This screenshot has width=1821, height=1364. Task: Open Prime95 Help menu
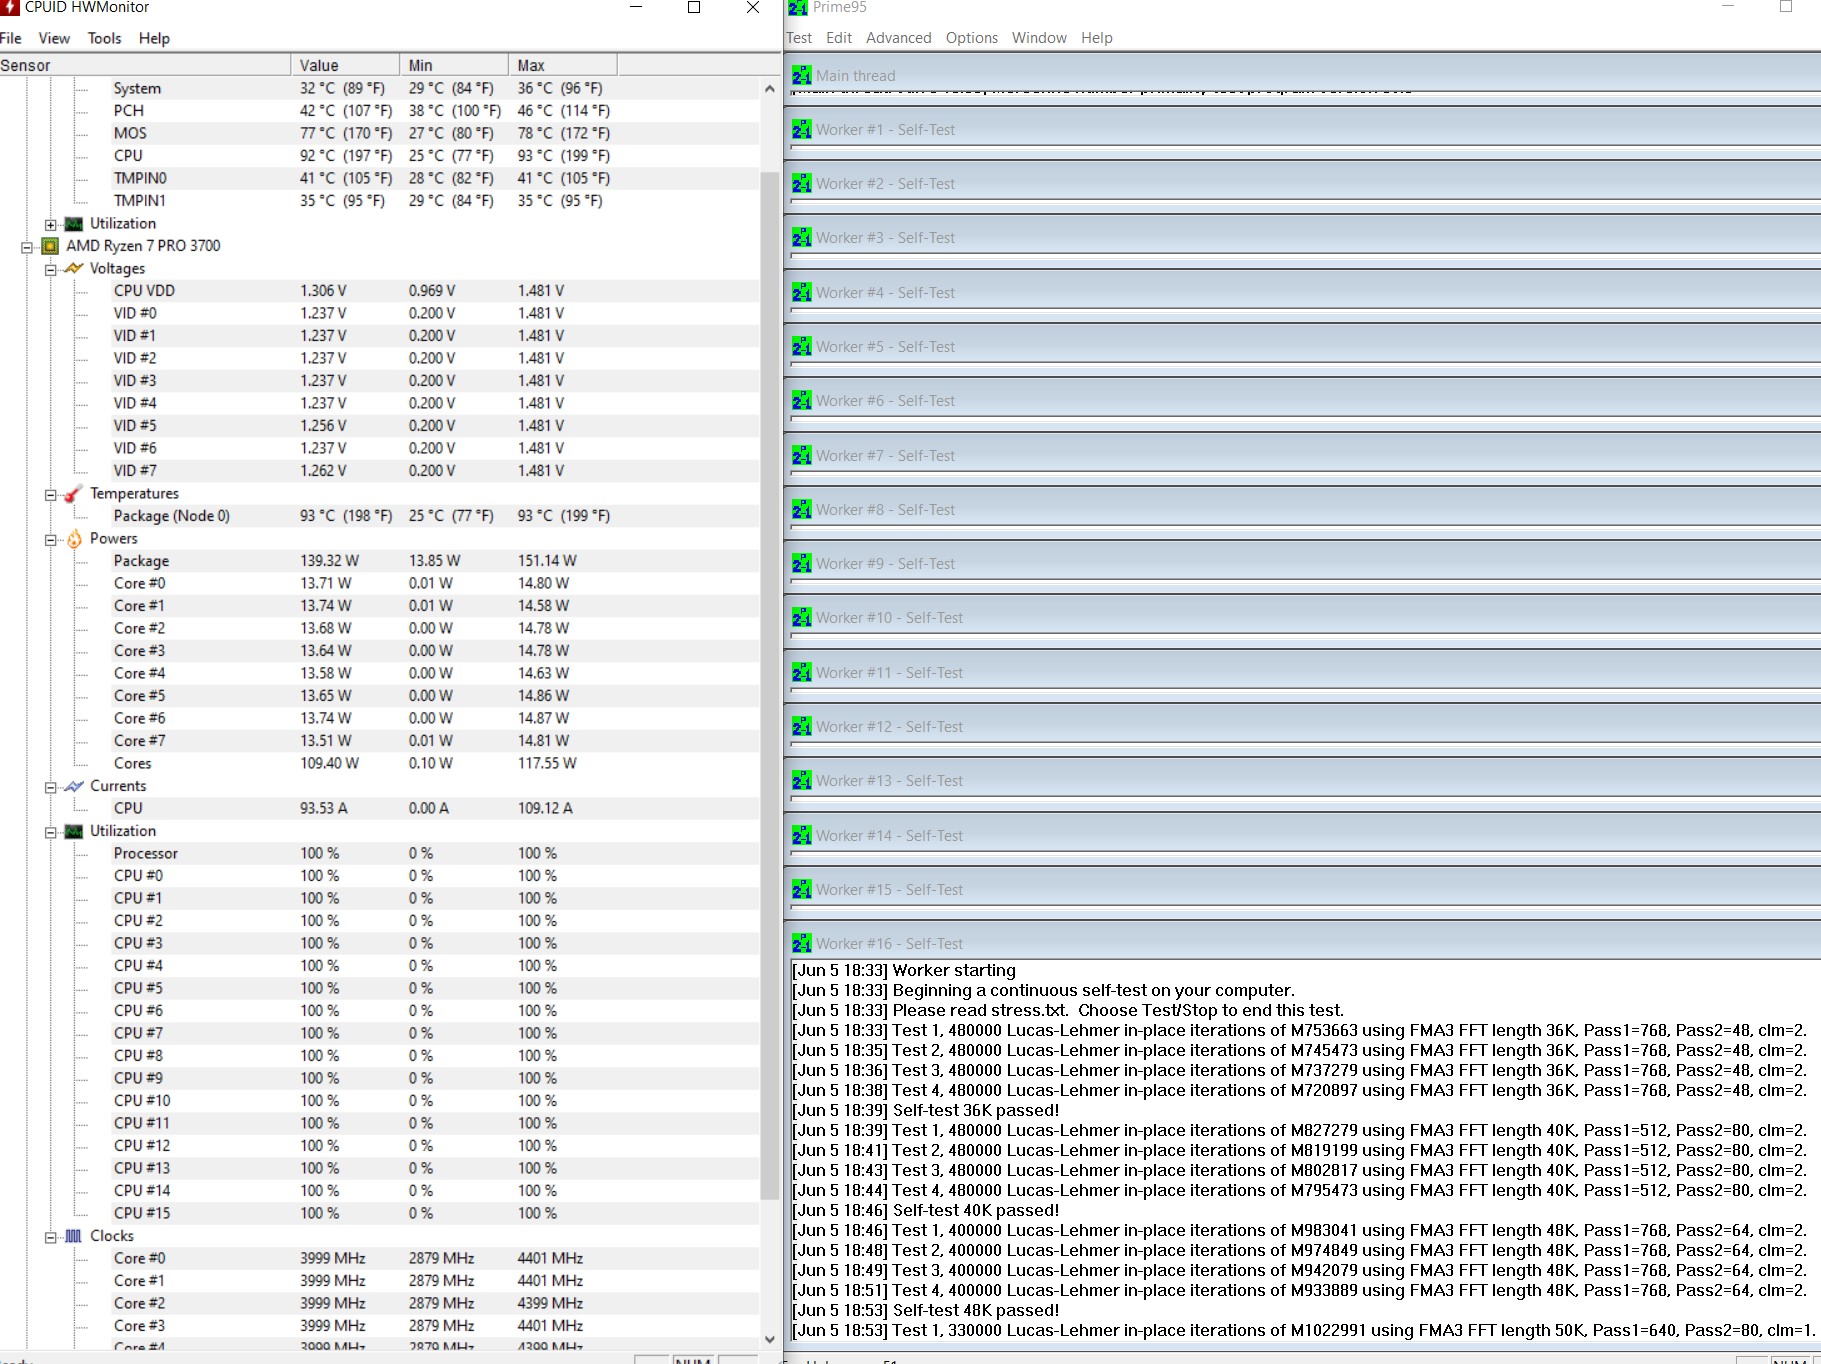point(1096,38)
